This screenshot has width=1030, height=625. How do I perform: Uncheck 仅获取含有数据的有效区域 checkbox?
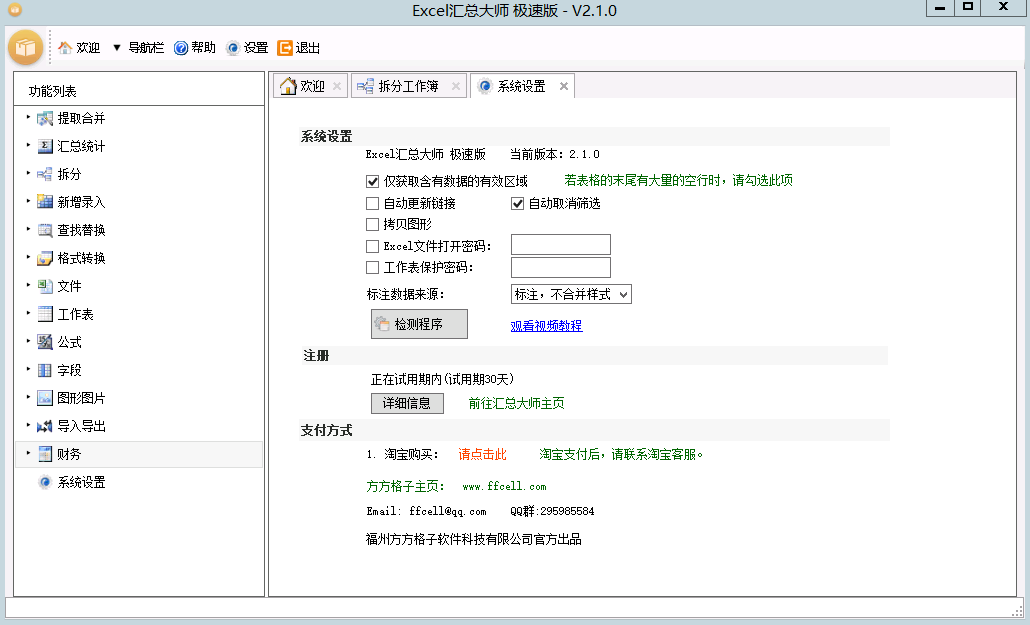click(372, 181)
